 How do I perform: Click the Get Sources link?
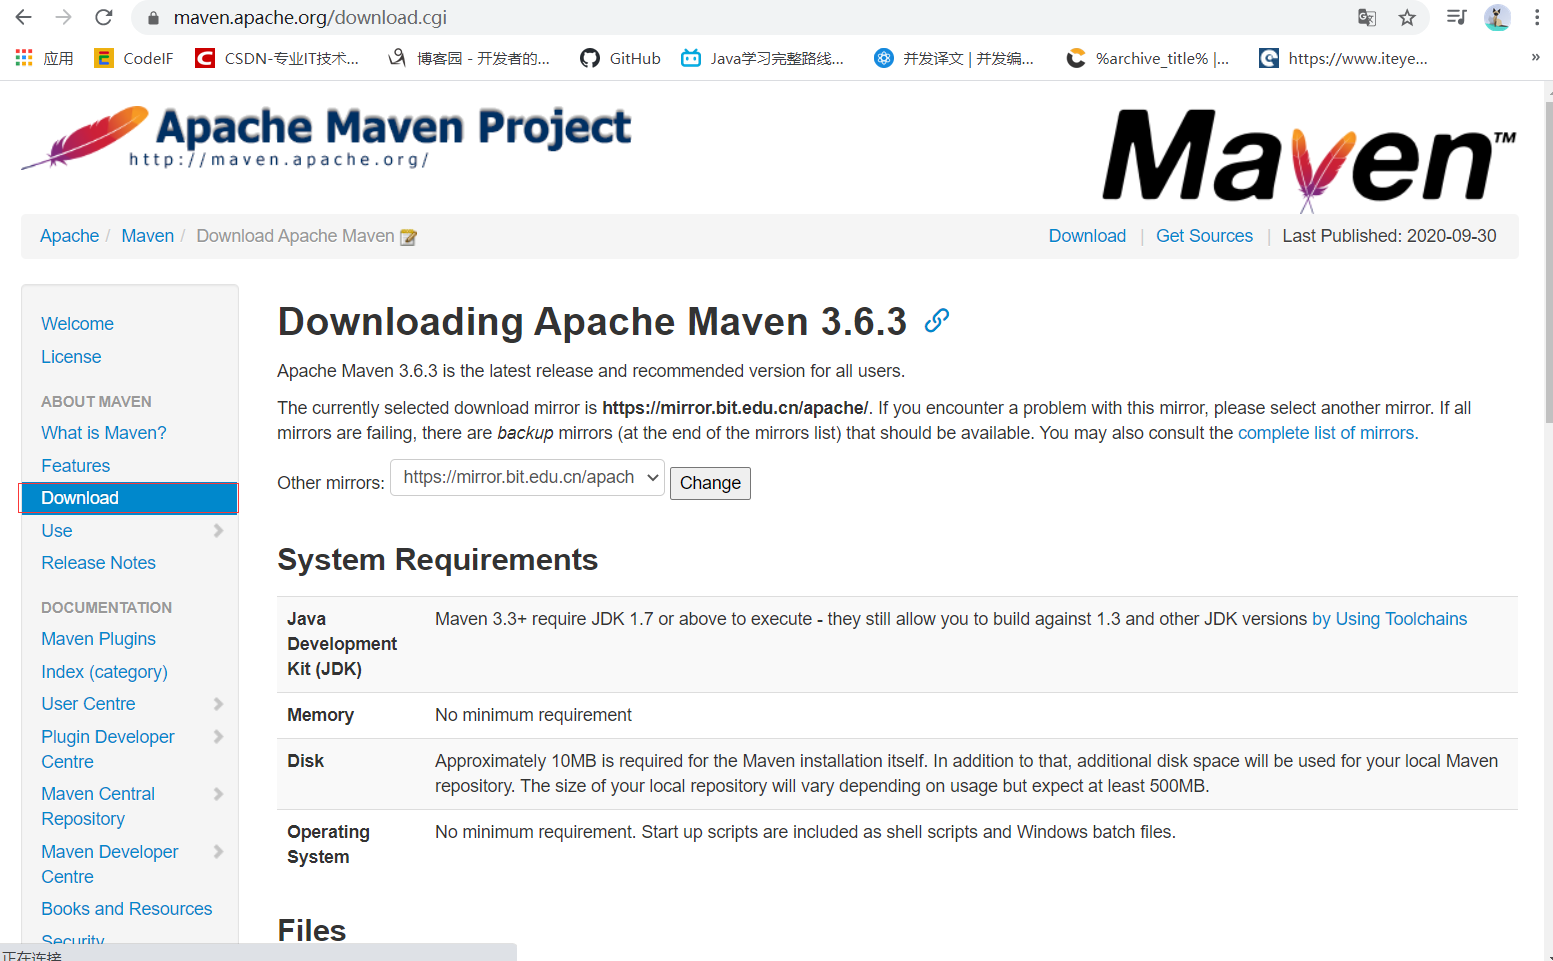tap(1204, 236)
